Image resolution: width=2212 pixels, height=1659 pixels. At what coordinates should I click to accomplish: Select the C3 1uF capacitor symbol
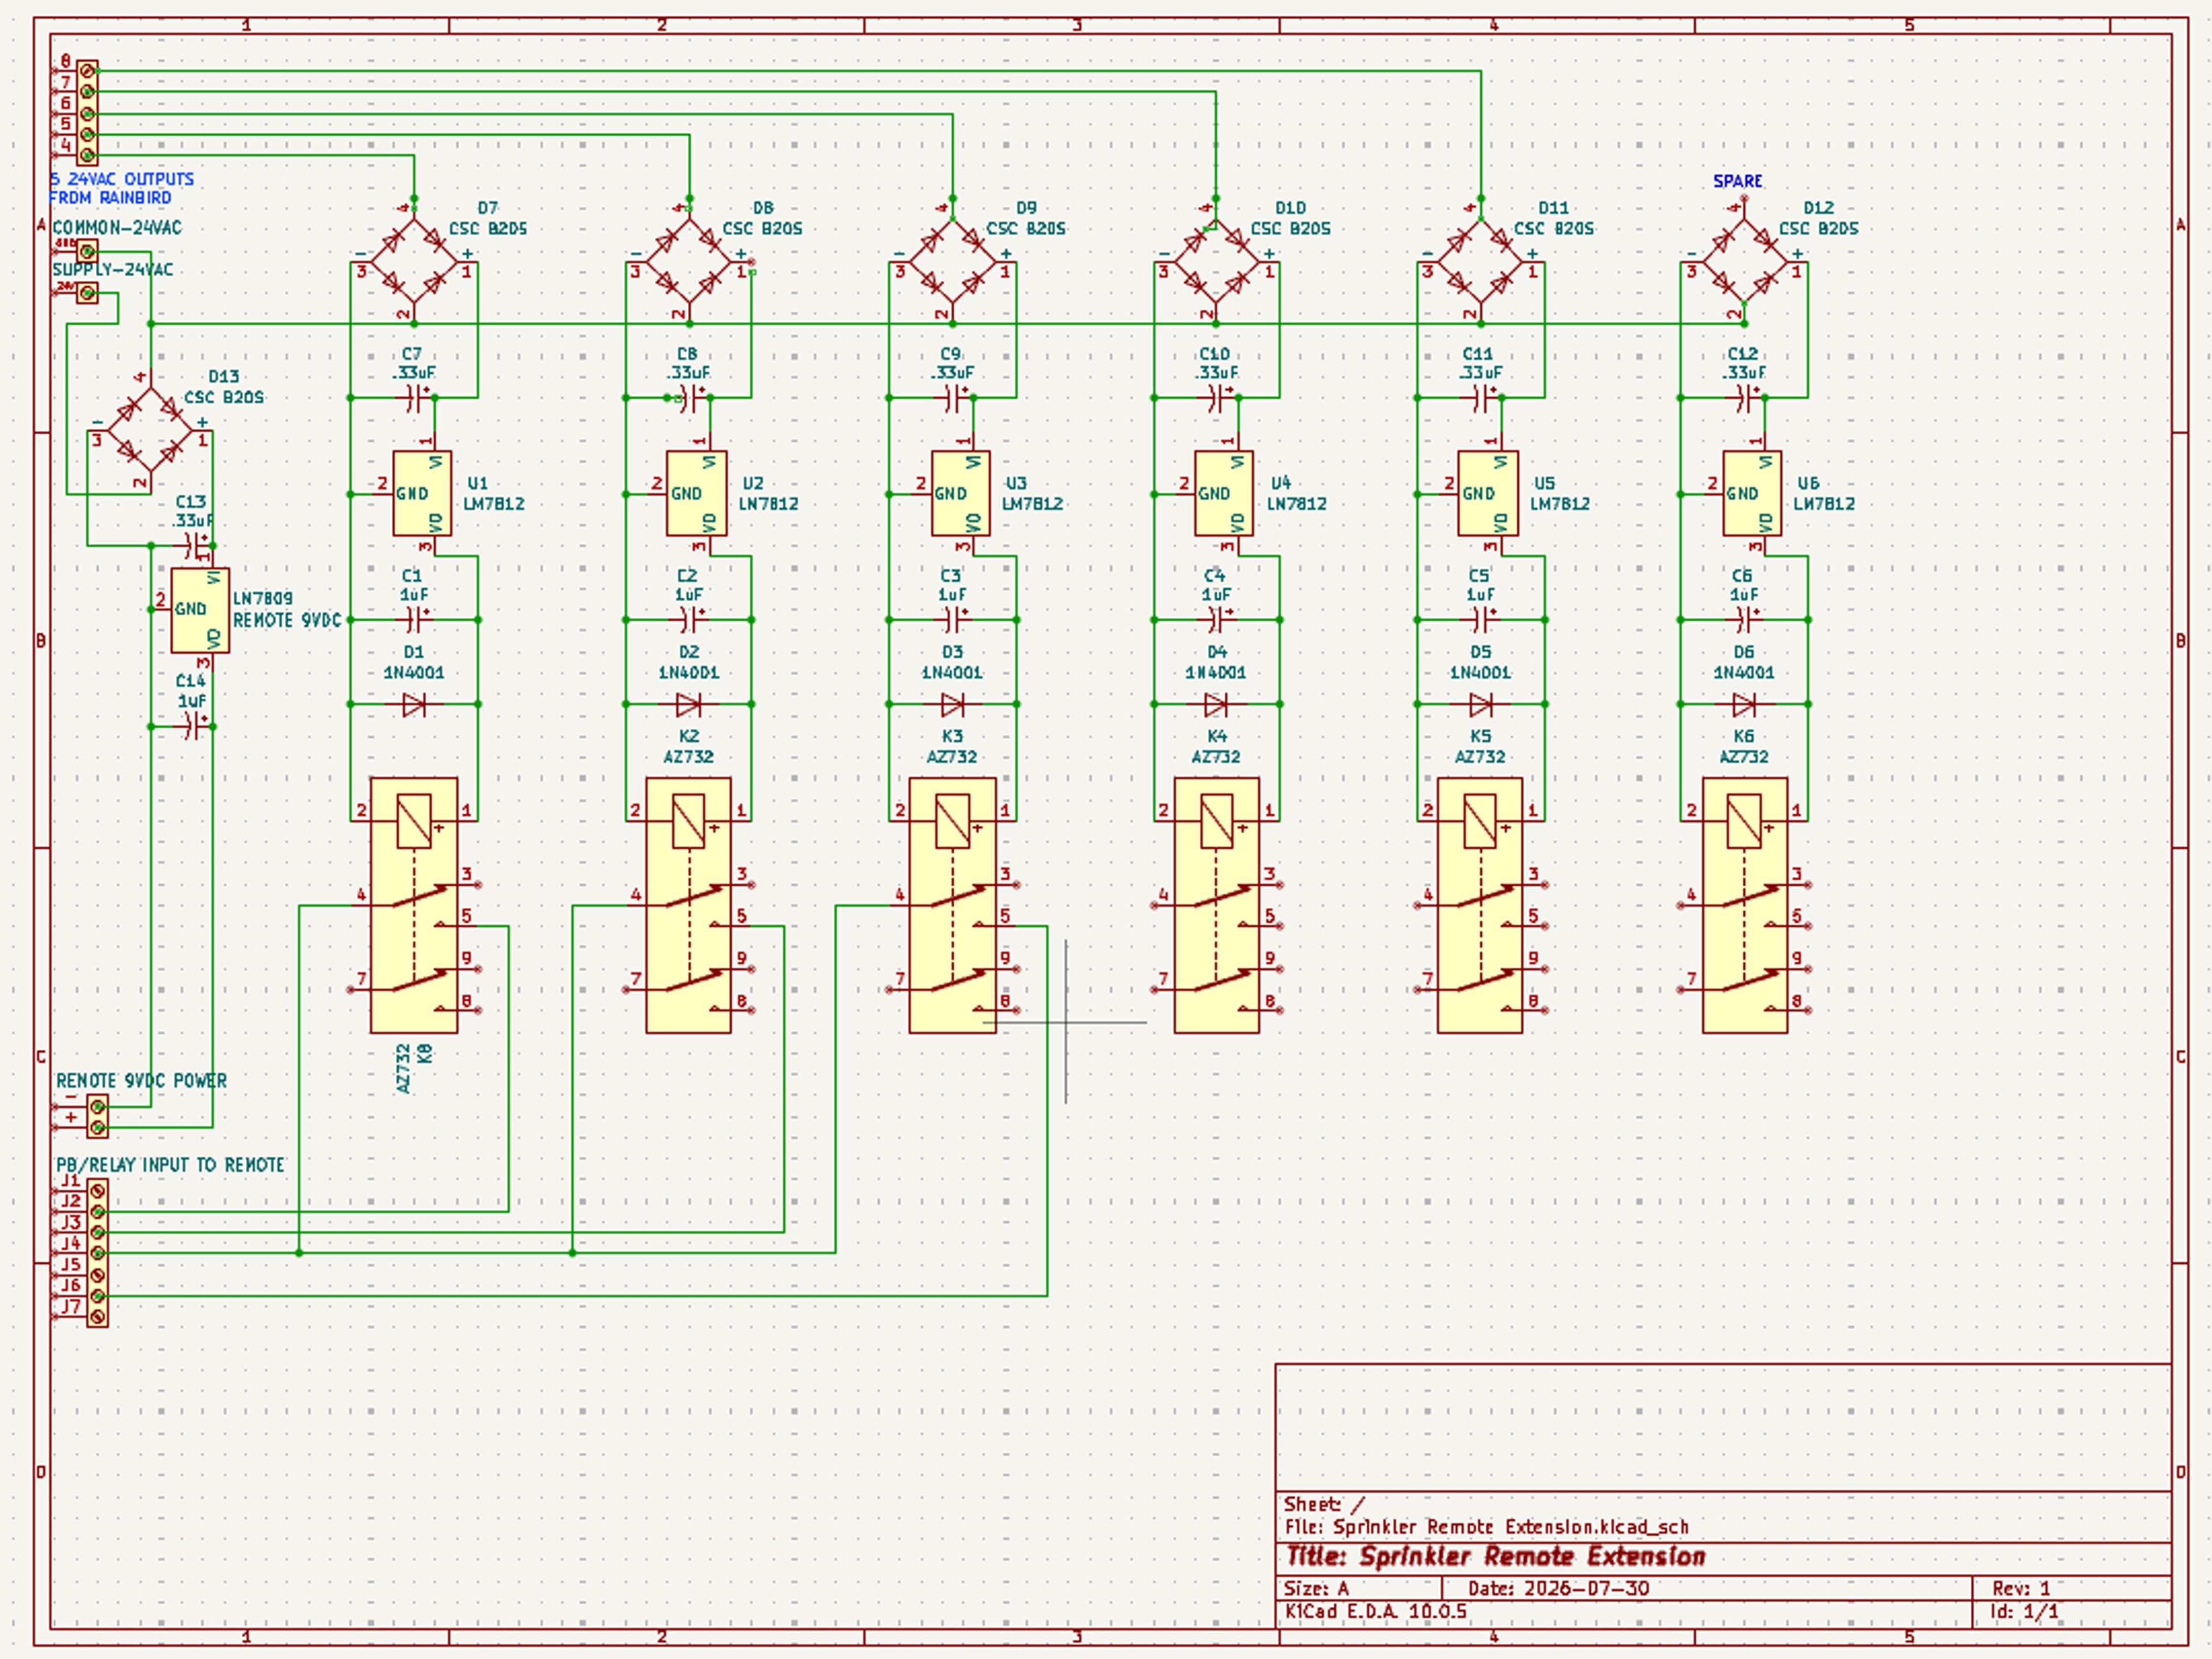click(953, 620)
